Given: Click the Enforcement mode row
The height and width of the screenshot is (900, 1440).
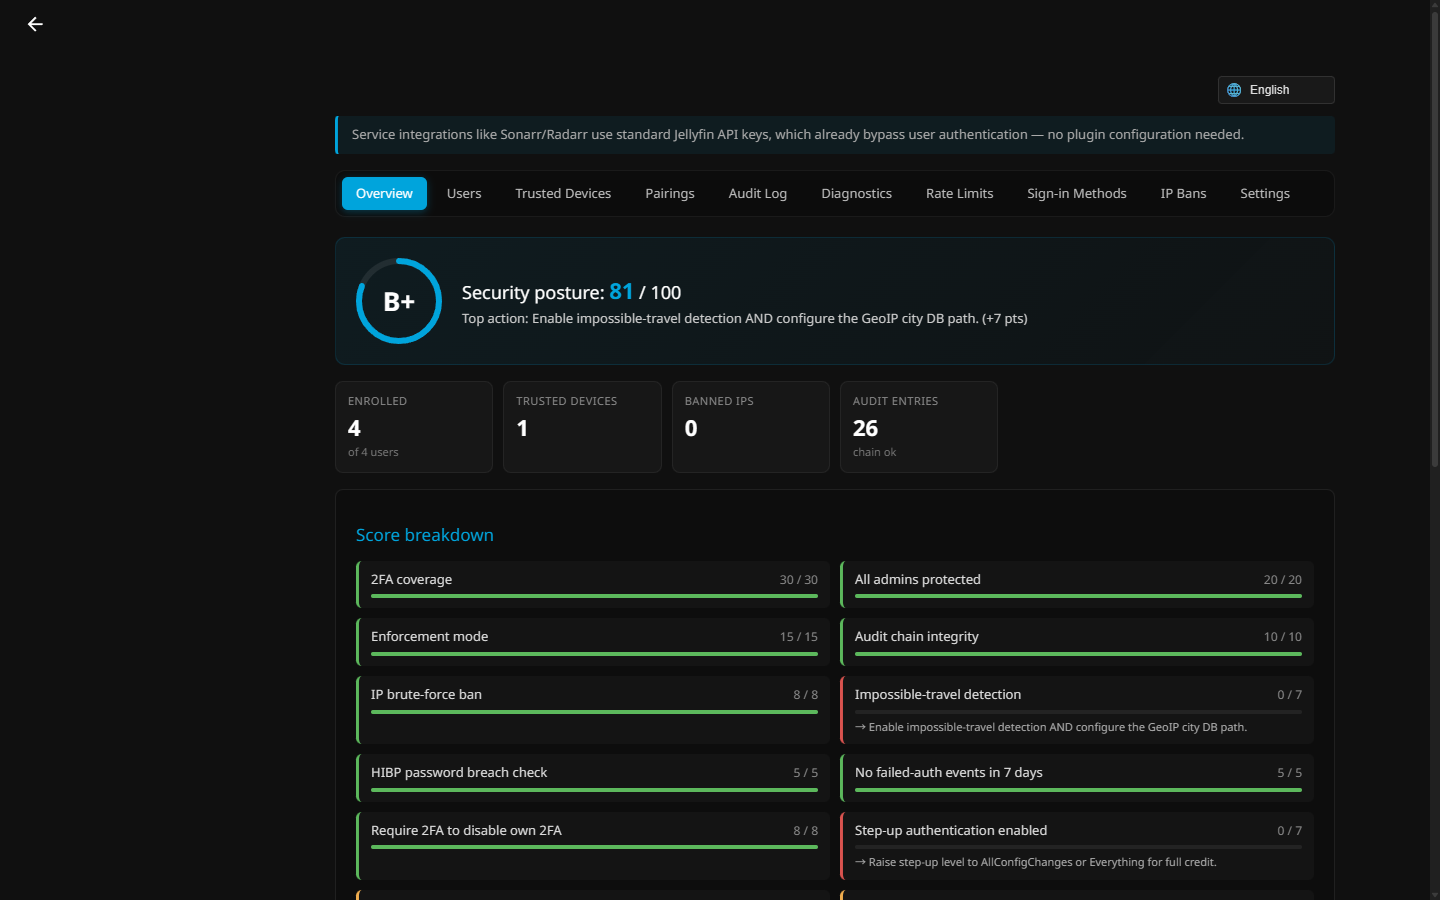Looking at the screenshot, I should pyautogui.click(x=593, y=642).
